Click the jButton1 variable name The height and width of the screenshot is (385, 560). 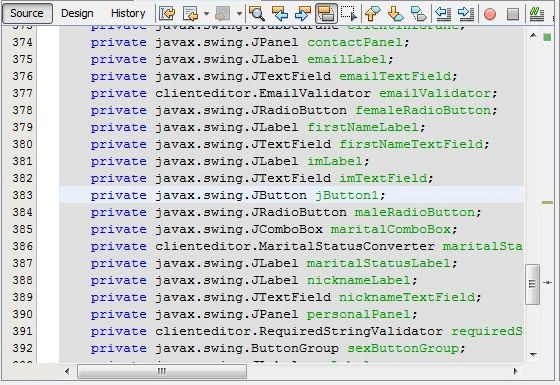coord(346,195)
